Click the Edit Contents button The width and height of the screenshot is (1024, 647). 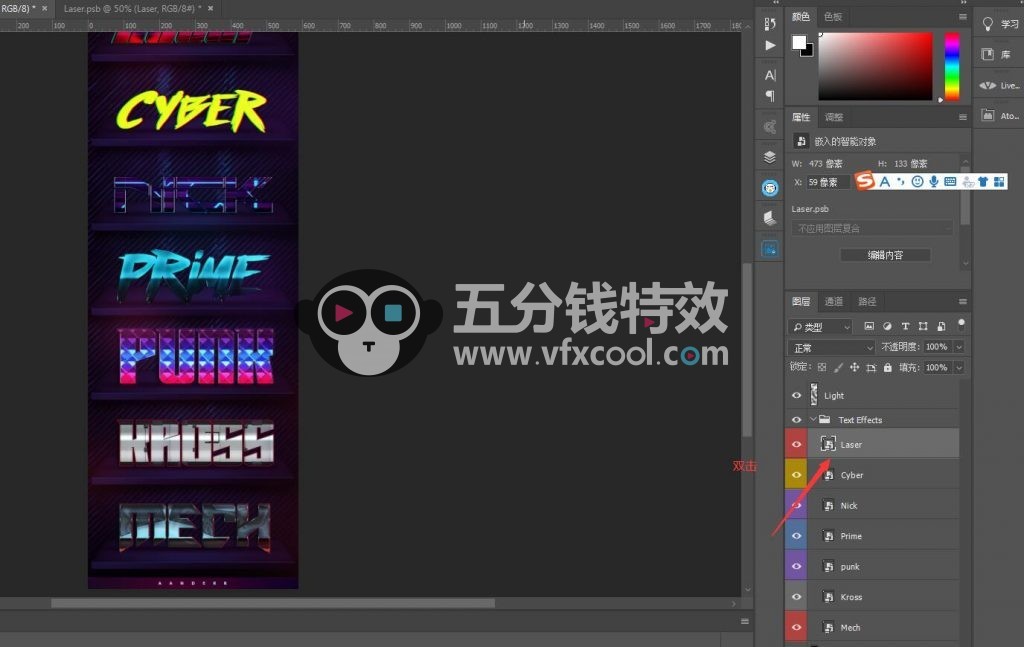coord(885,255)
